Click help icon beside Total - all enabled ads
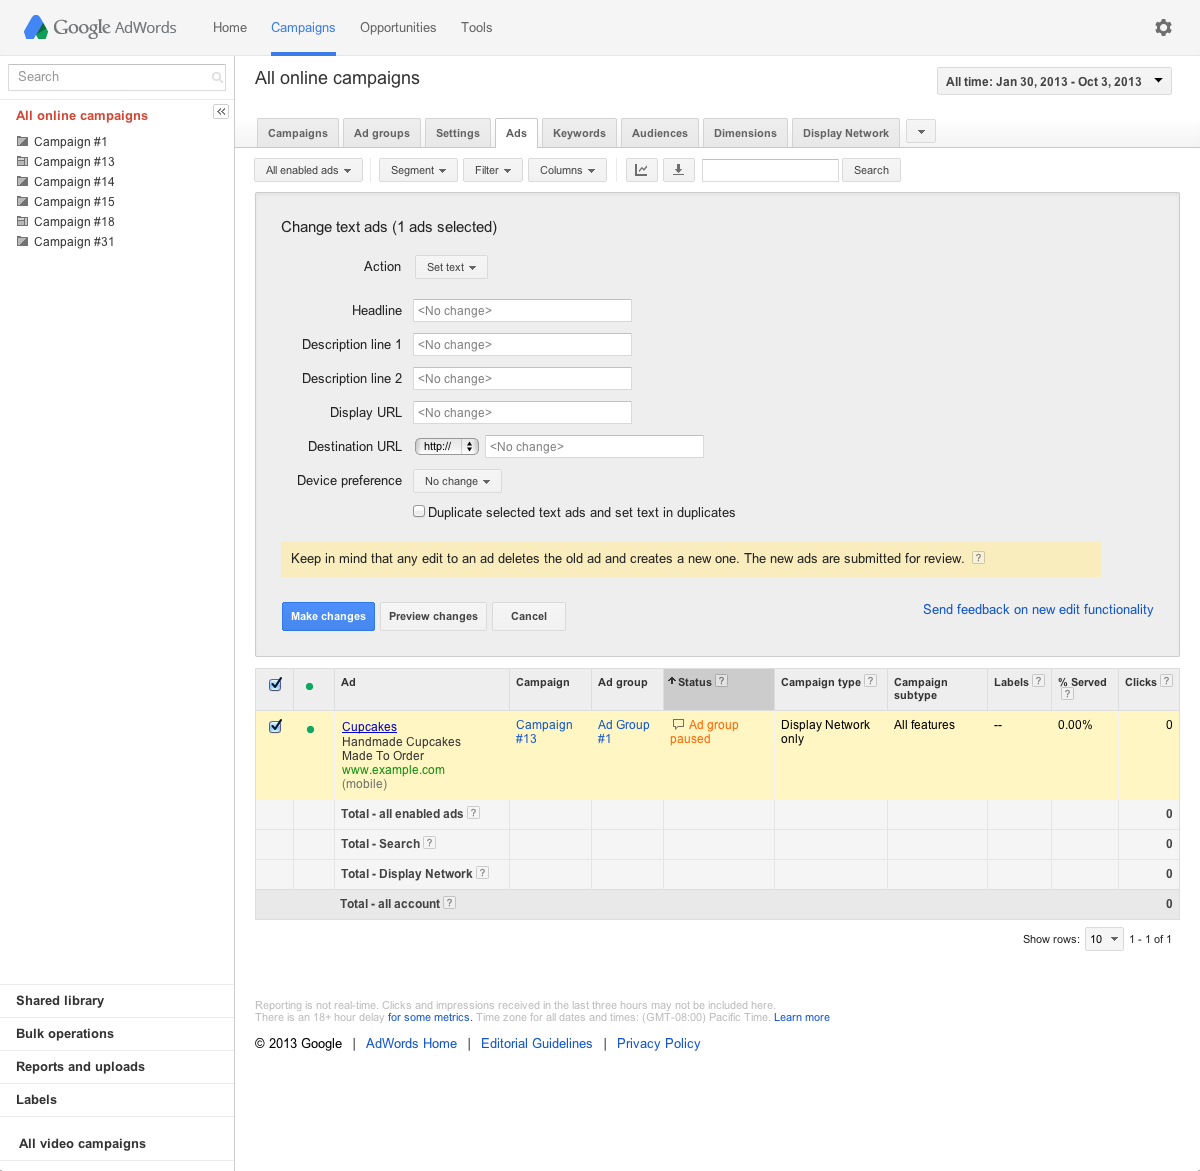1200x1171 pixels. pyautogui.click(x=474, y=813)
